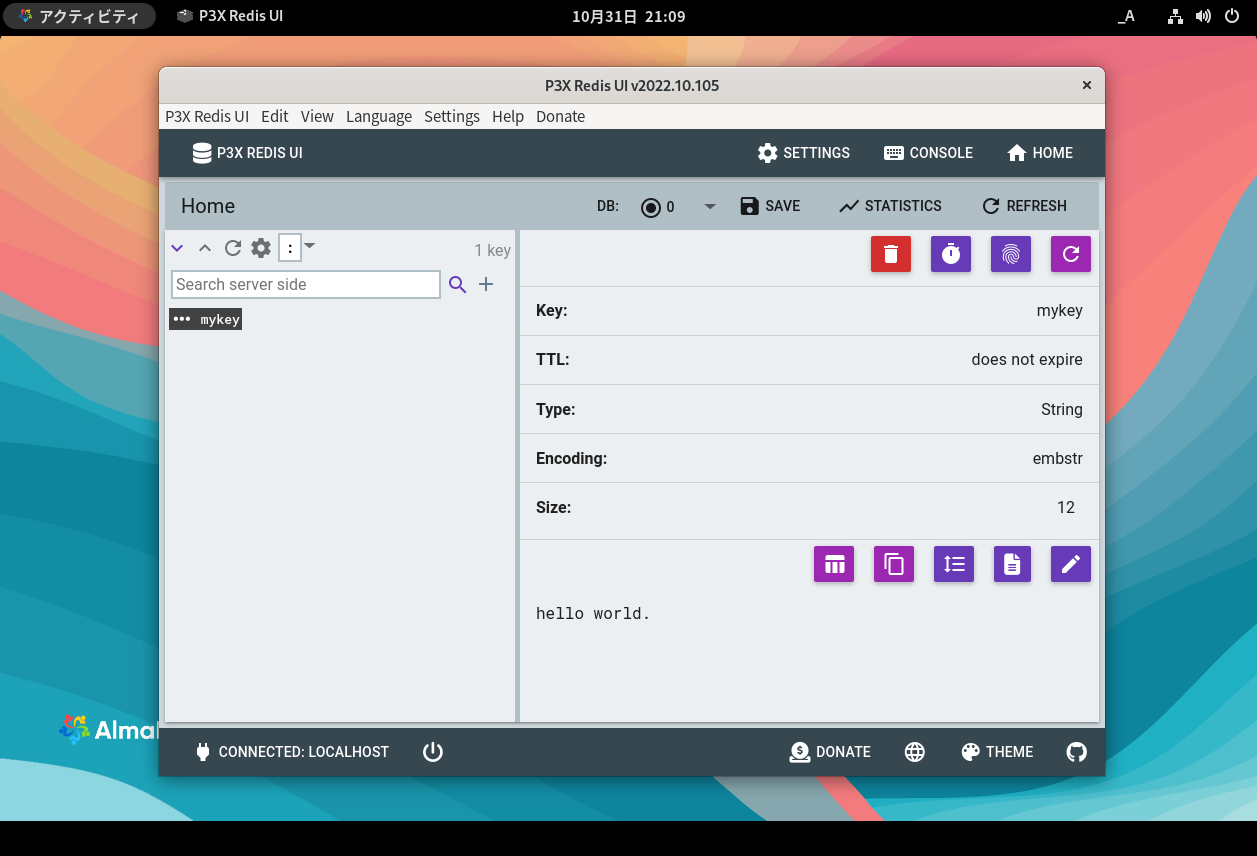Set TTL with the stopwatch icon button
The image size is (1257, 856).
pos(951,255)
